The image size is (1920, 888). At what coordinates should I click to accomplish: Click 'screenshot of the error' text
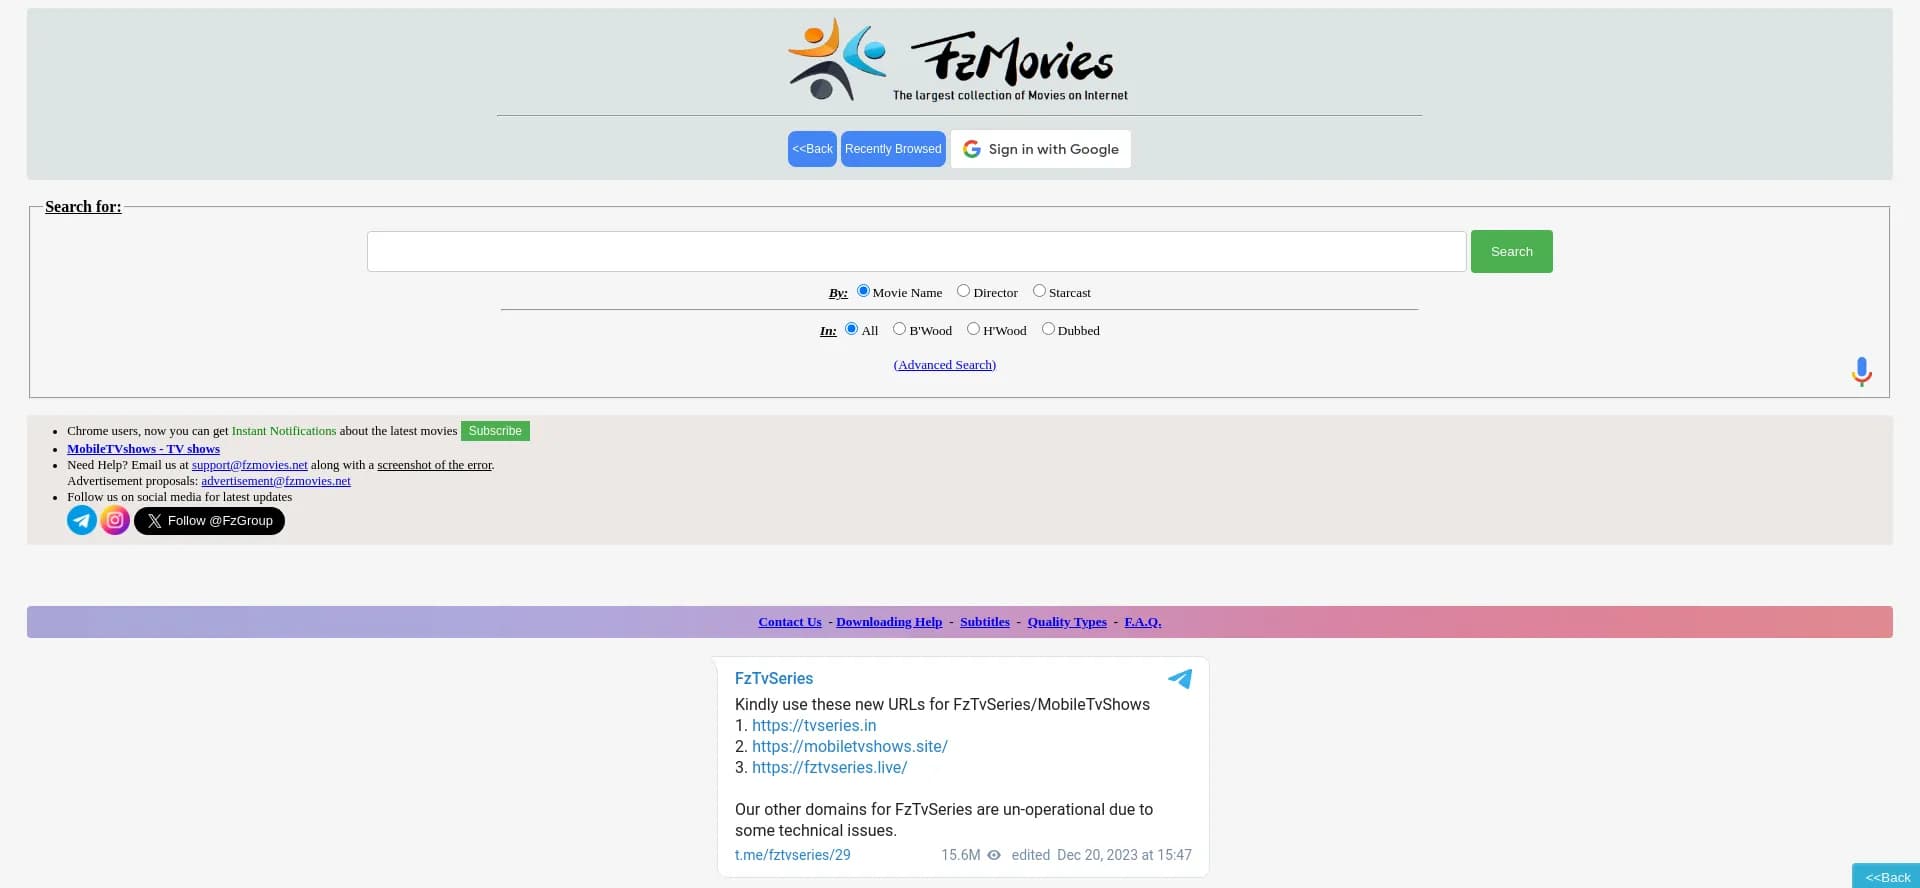click(435, 465)
